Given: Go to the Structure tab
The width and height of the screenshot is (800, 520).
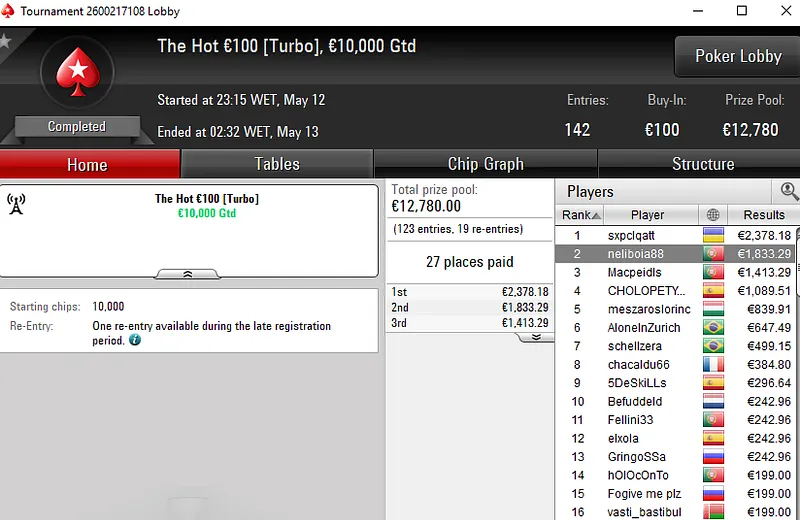Looking at the screenshot, I should (x=702, y=164).
